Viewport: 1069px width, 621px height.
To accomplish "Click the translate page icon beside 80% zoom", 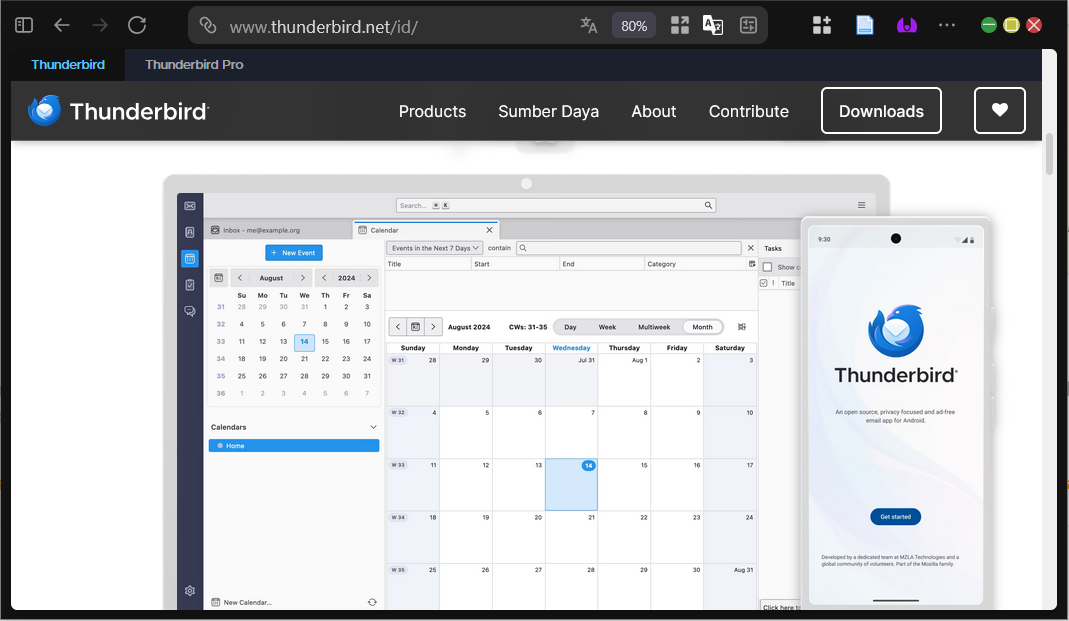I will pyautogui.click(x=588, y=25).
